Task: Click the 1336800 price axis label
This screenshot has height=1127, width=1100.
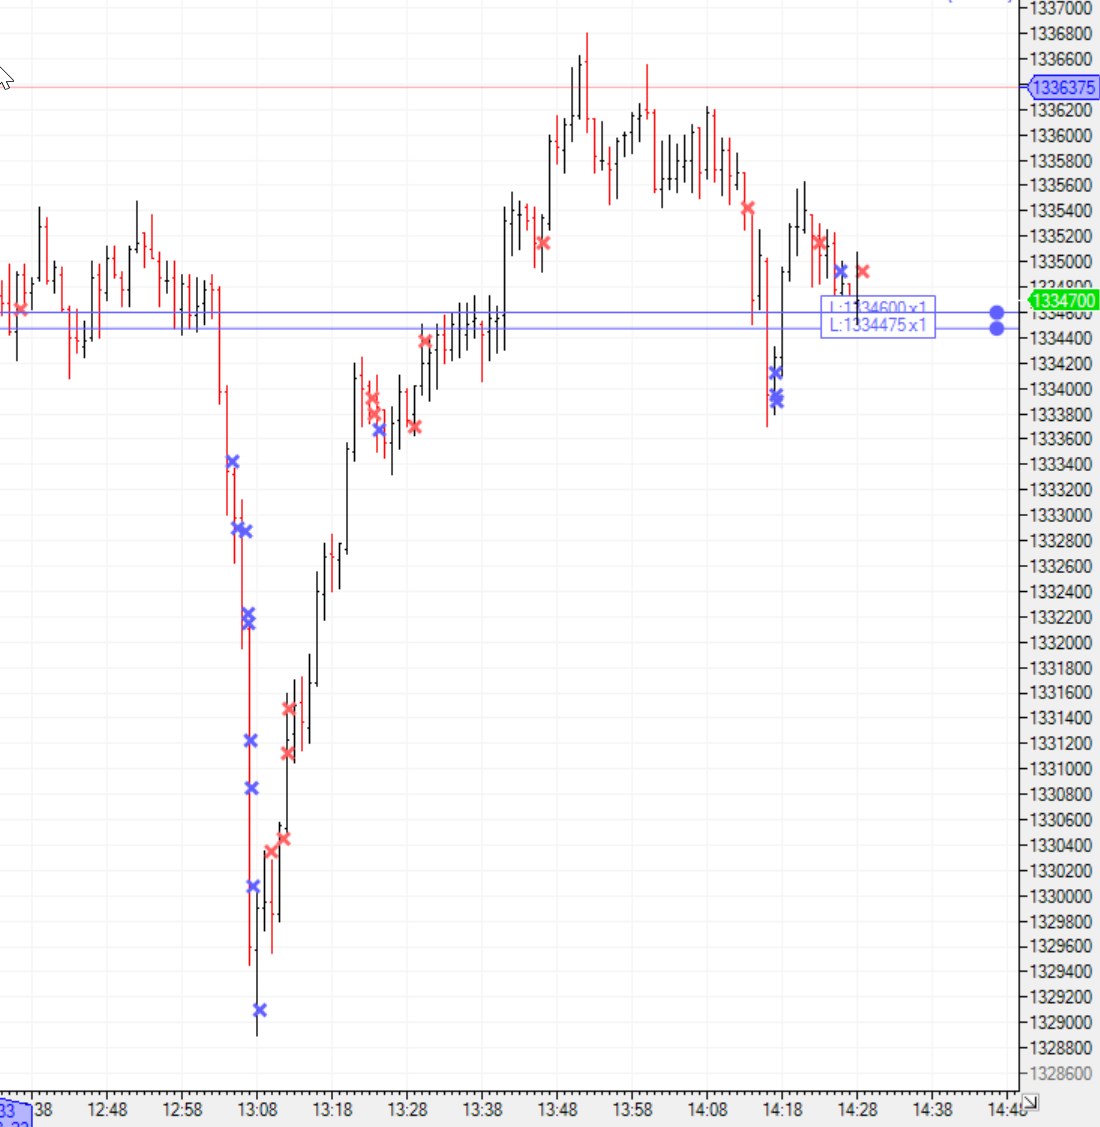Action: pyautogui.click(x=1060, y=33)
